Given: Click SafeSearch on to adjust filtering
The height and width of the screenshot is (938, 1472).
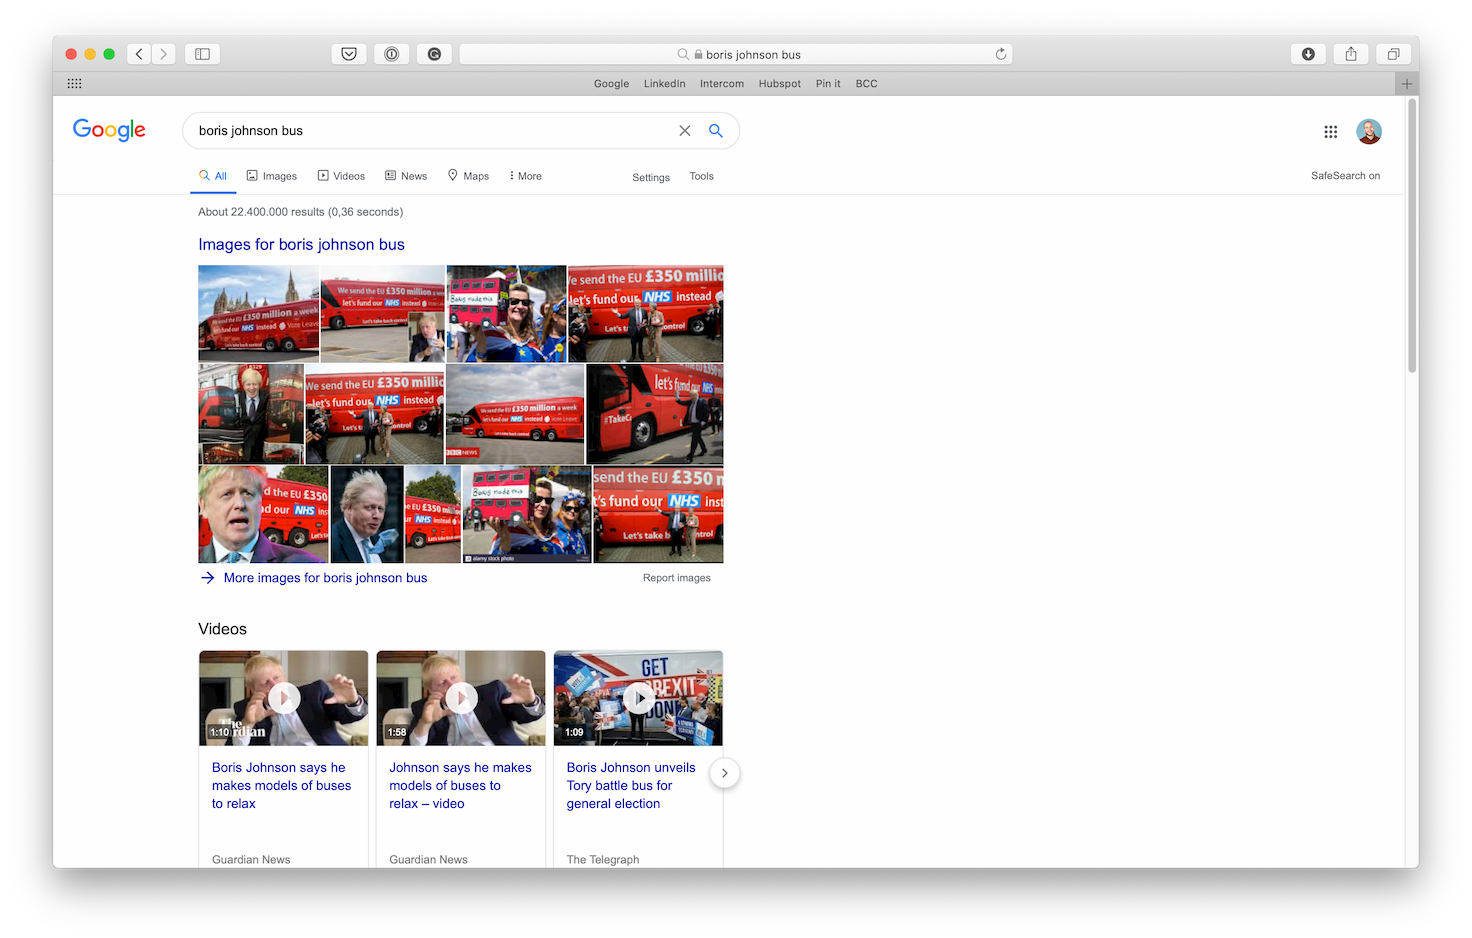Looking at the screenshot, I should click(1345, 175).
